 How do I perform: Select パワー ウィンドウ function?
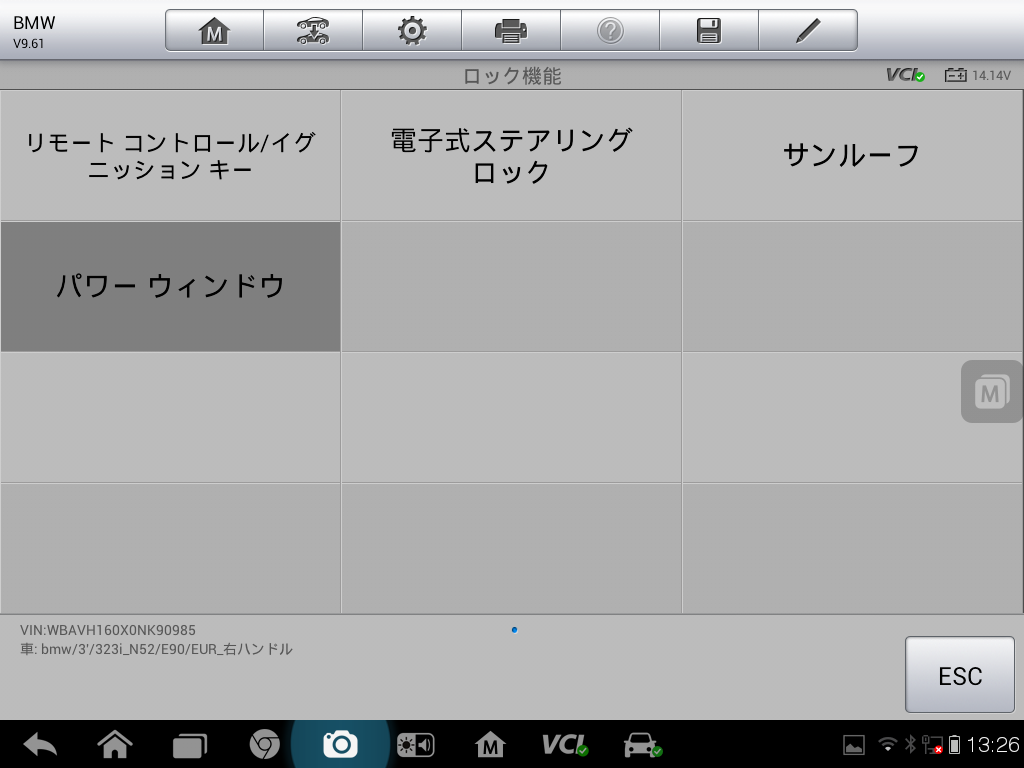[x=170, y=286]
